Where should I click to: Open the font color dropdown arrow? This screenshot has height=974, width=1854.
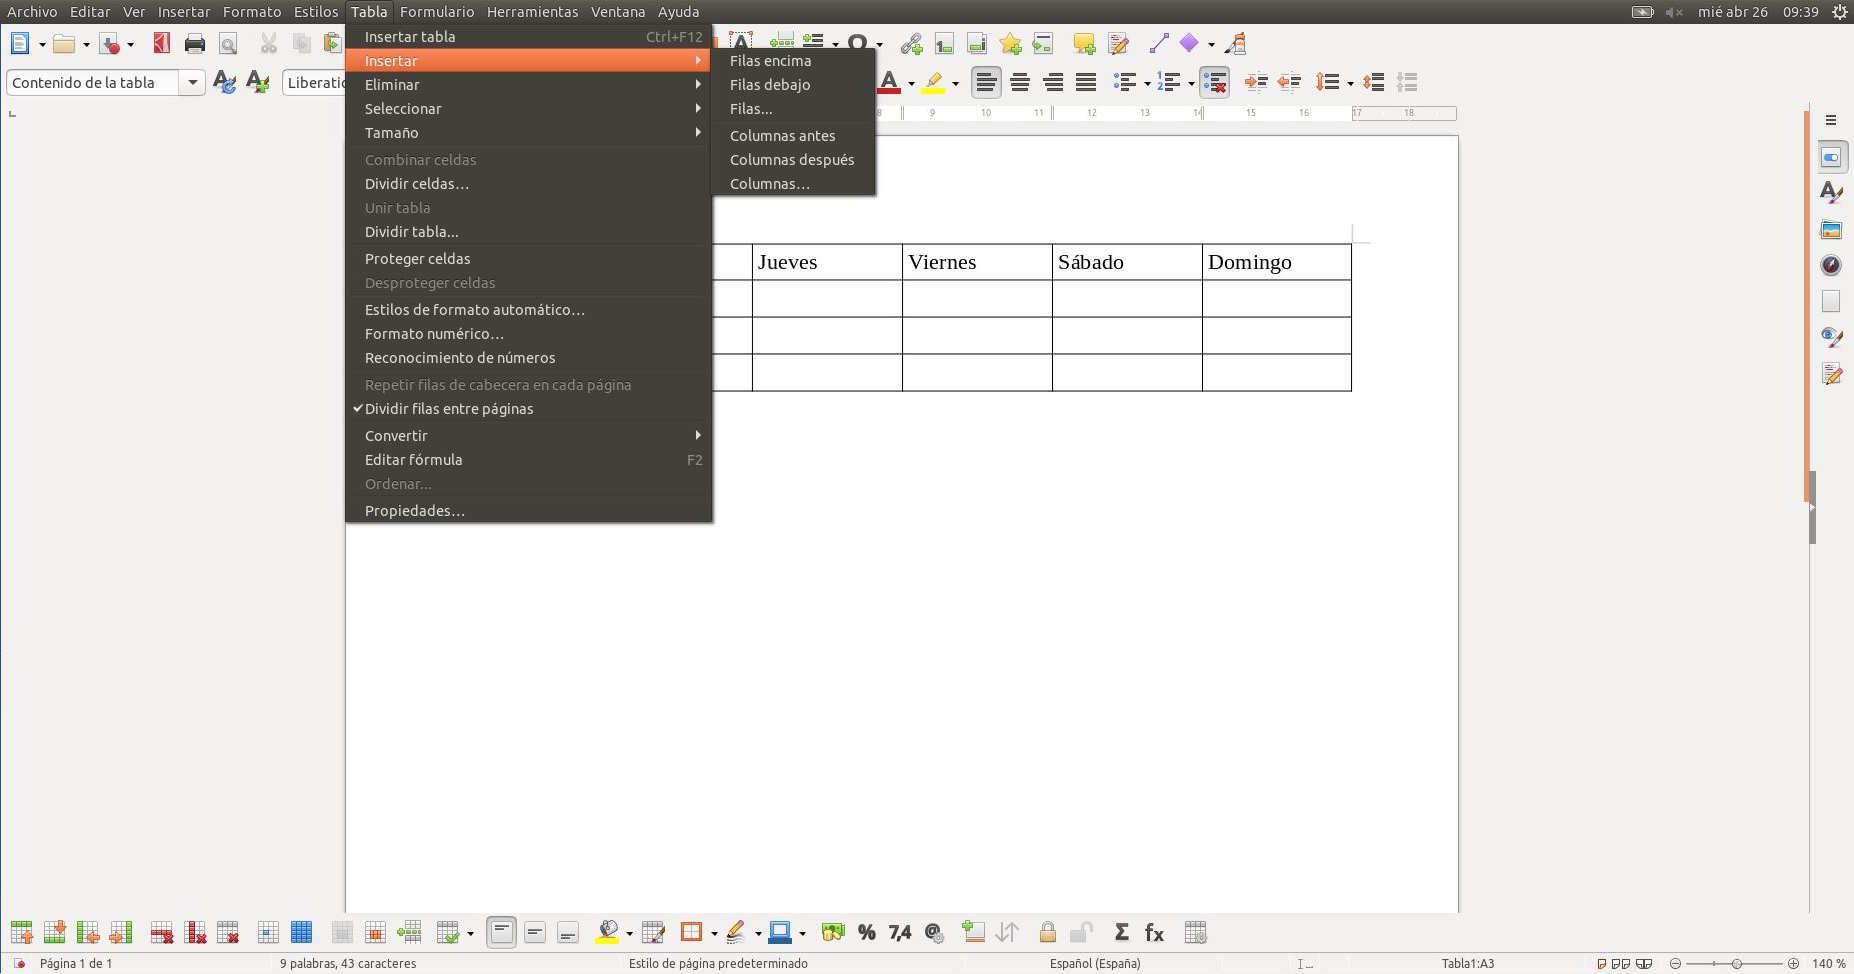911,83
